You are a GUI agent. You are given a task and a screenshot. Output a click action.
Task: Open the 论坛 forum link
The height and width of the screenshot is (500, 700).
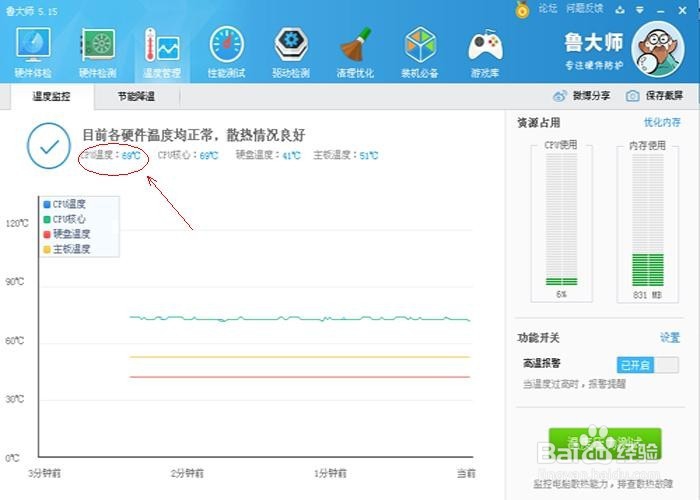pos(547,8)
